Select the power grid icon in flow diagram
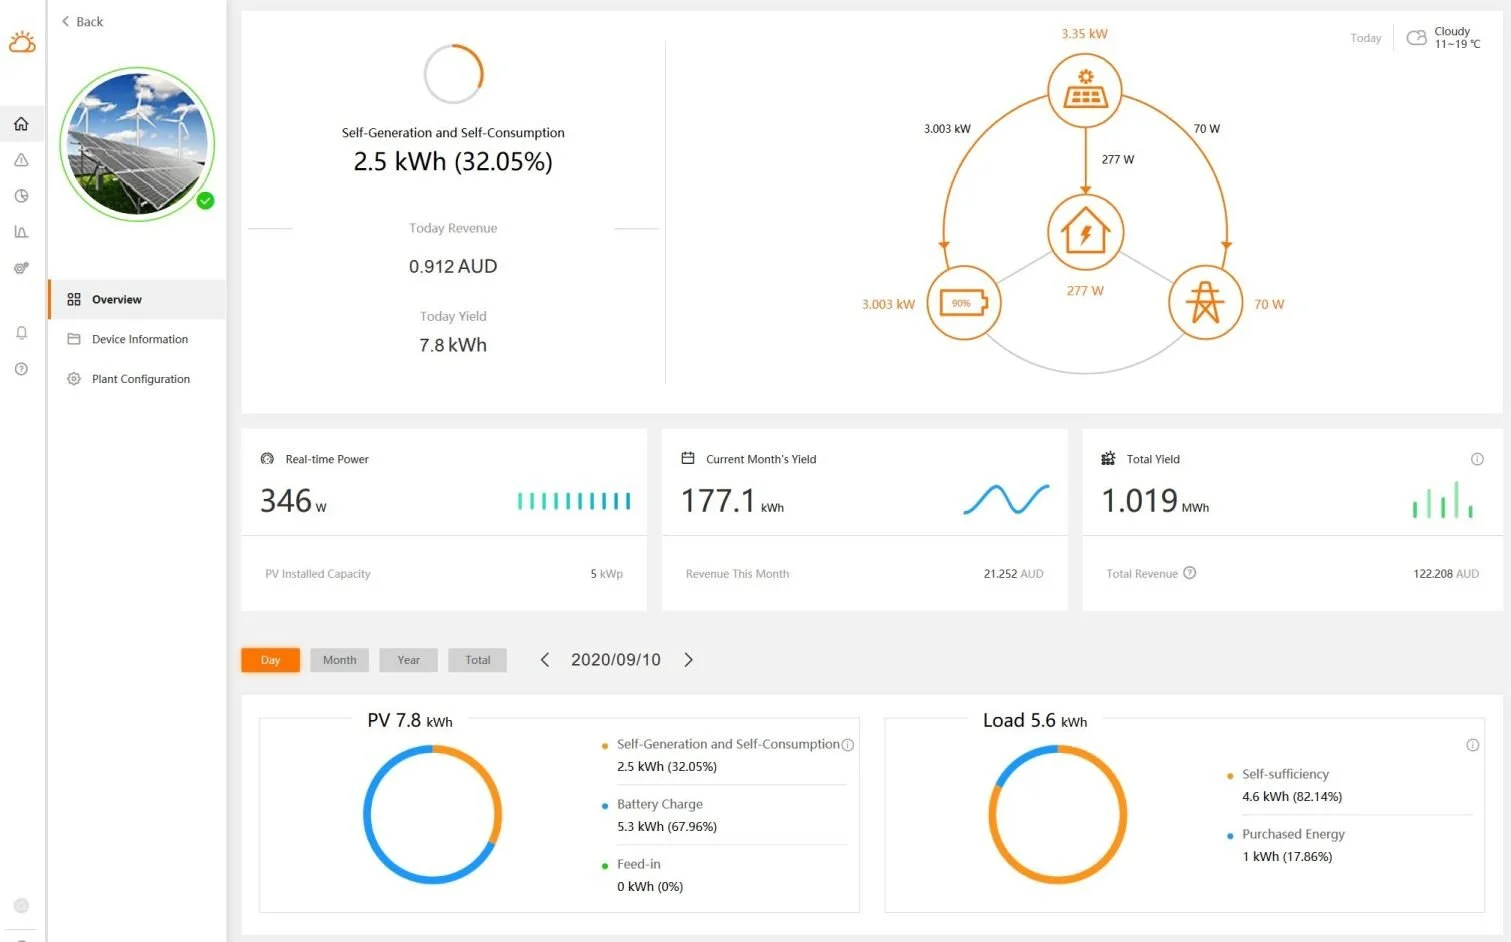 pyautogui.click(x=1205, y=302)
